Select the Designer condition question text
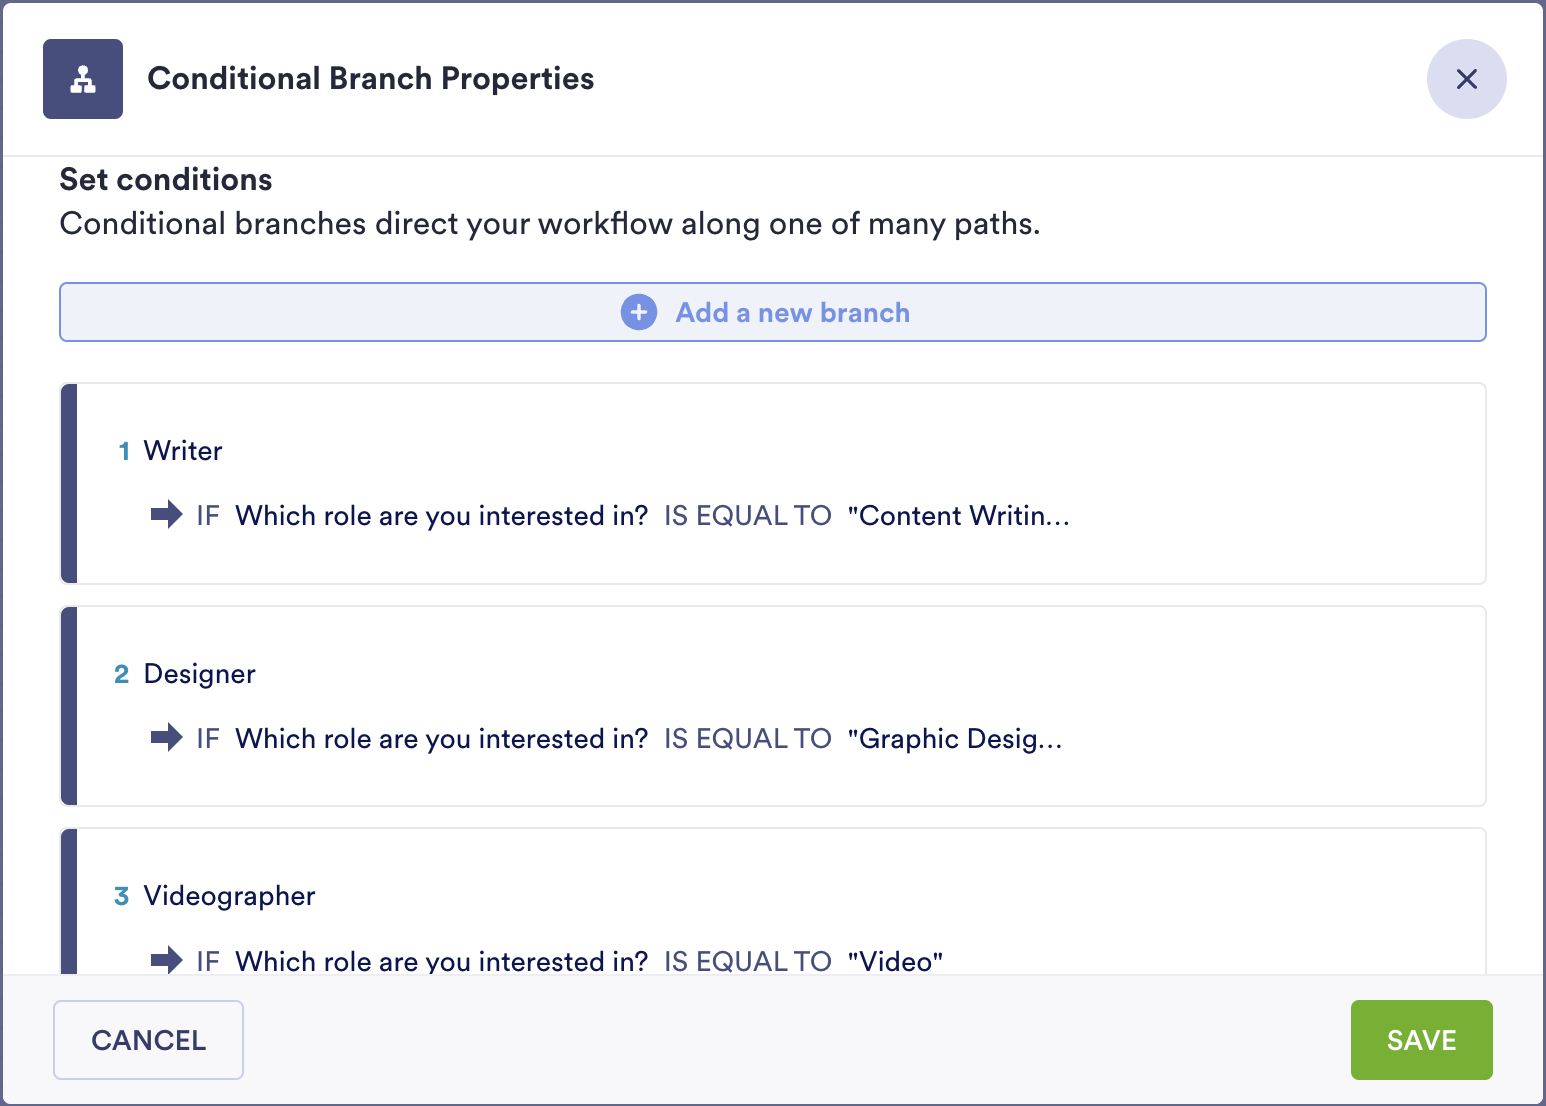The width and height of the screenshot is (1546, 1106). (441, 739)
